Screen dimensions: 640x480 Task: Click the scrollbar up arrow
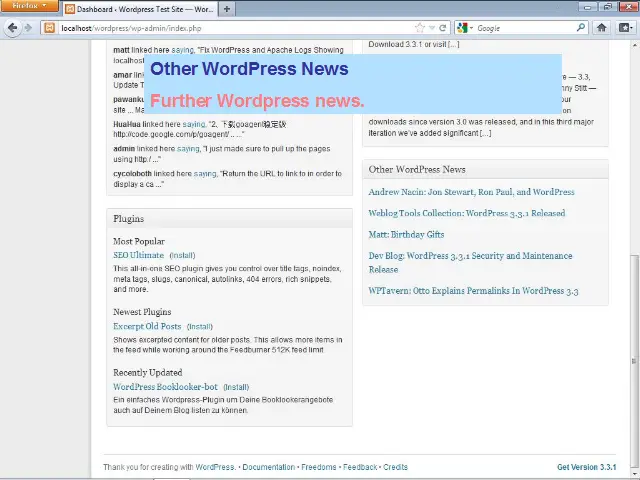pos(634,44)
